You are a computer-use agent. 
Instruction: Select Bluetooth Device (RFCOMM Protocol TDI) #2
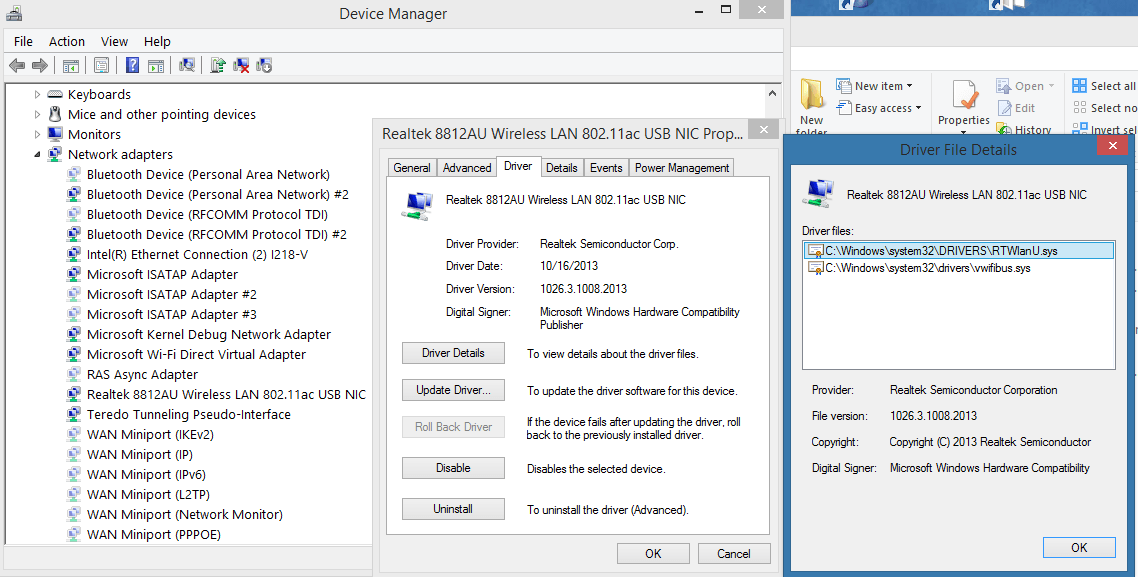pyautogui.click(x=217, y=234)
